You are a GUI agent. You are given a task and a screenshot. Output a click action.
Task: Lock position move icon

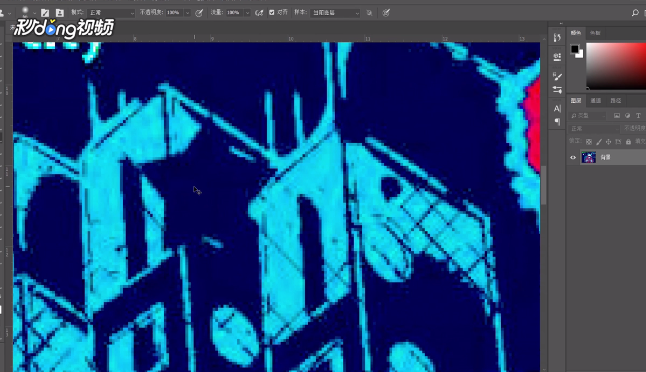(x=609, y=142)
